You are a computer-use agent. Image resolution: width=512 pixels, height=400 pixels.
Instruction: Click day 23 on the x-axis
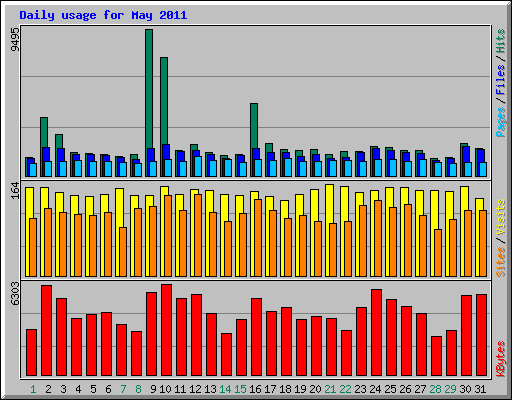360,389
